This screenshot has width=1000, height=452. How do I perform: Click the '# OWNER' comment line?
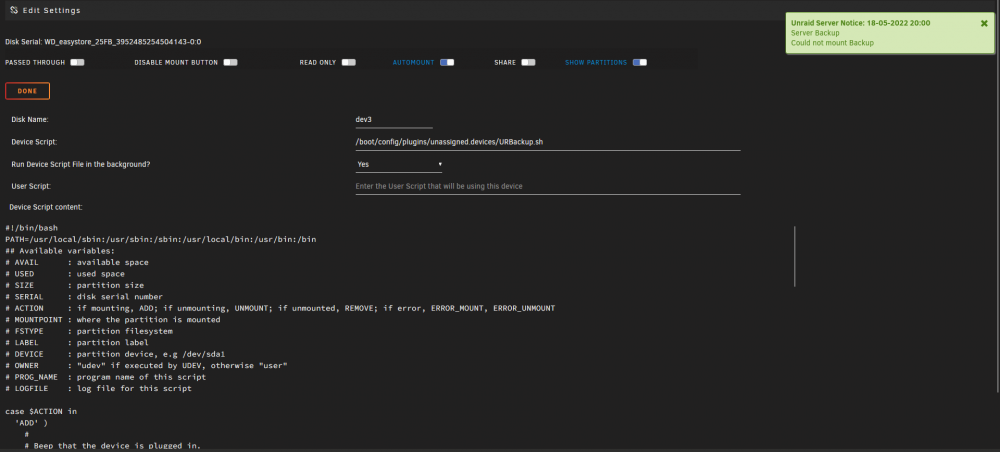[147, 365]
